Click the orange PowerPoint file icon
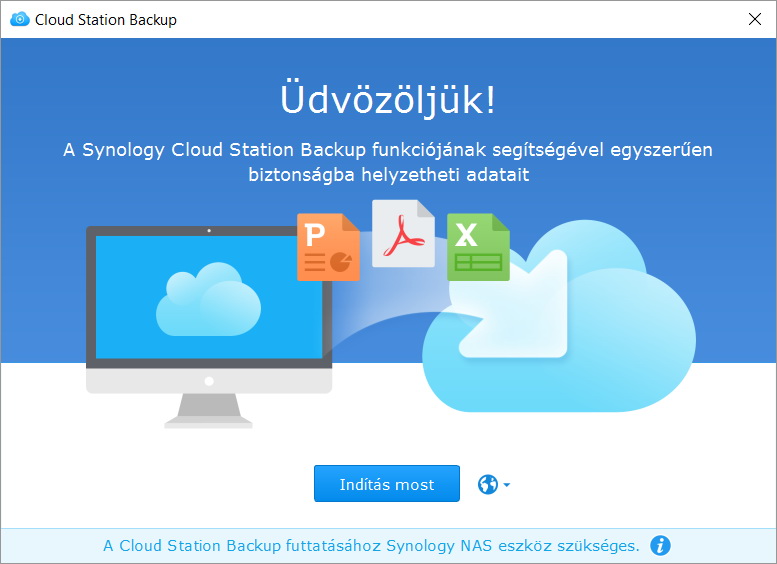The image size is (777, 564). [327, 247]
